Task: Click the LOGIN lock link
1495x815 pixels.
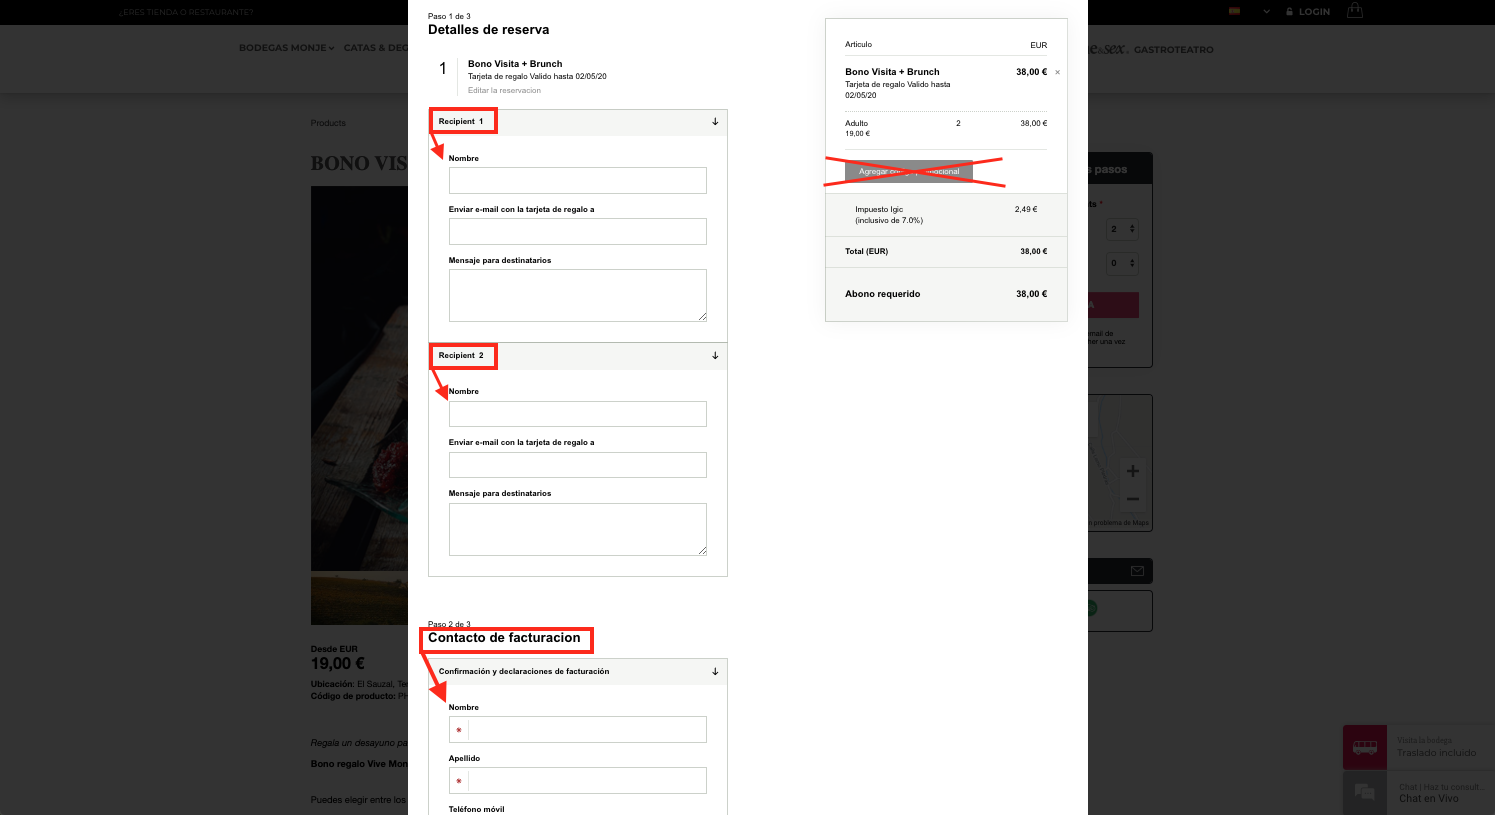Action: pos(1308,12)
